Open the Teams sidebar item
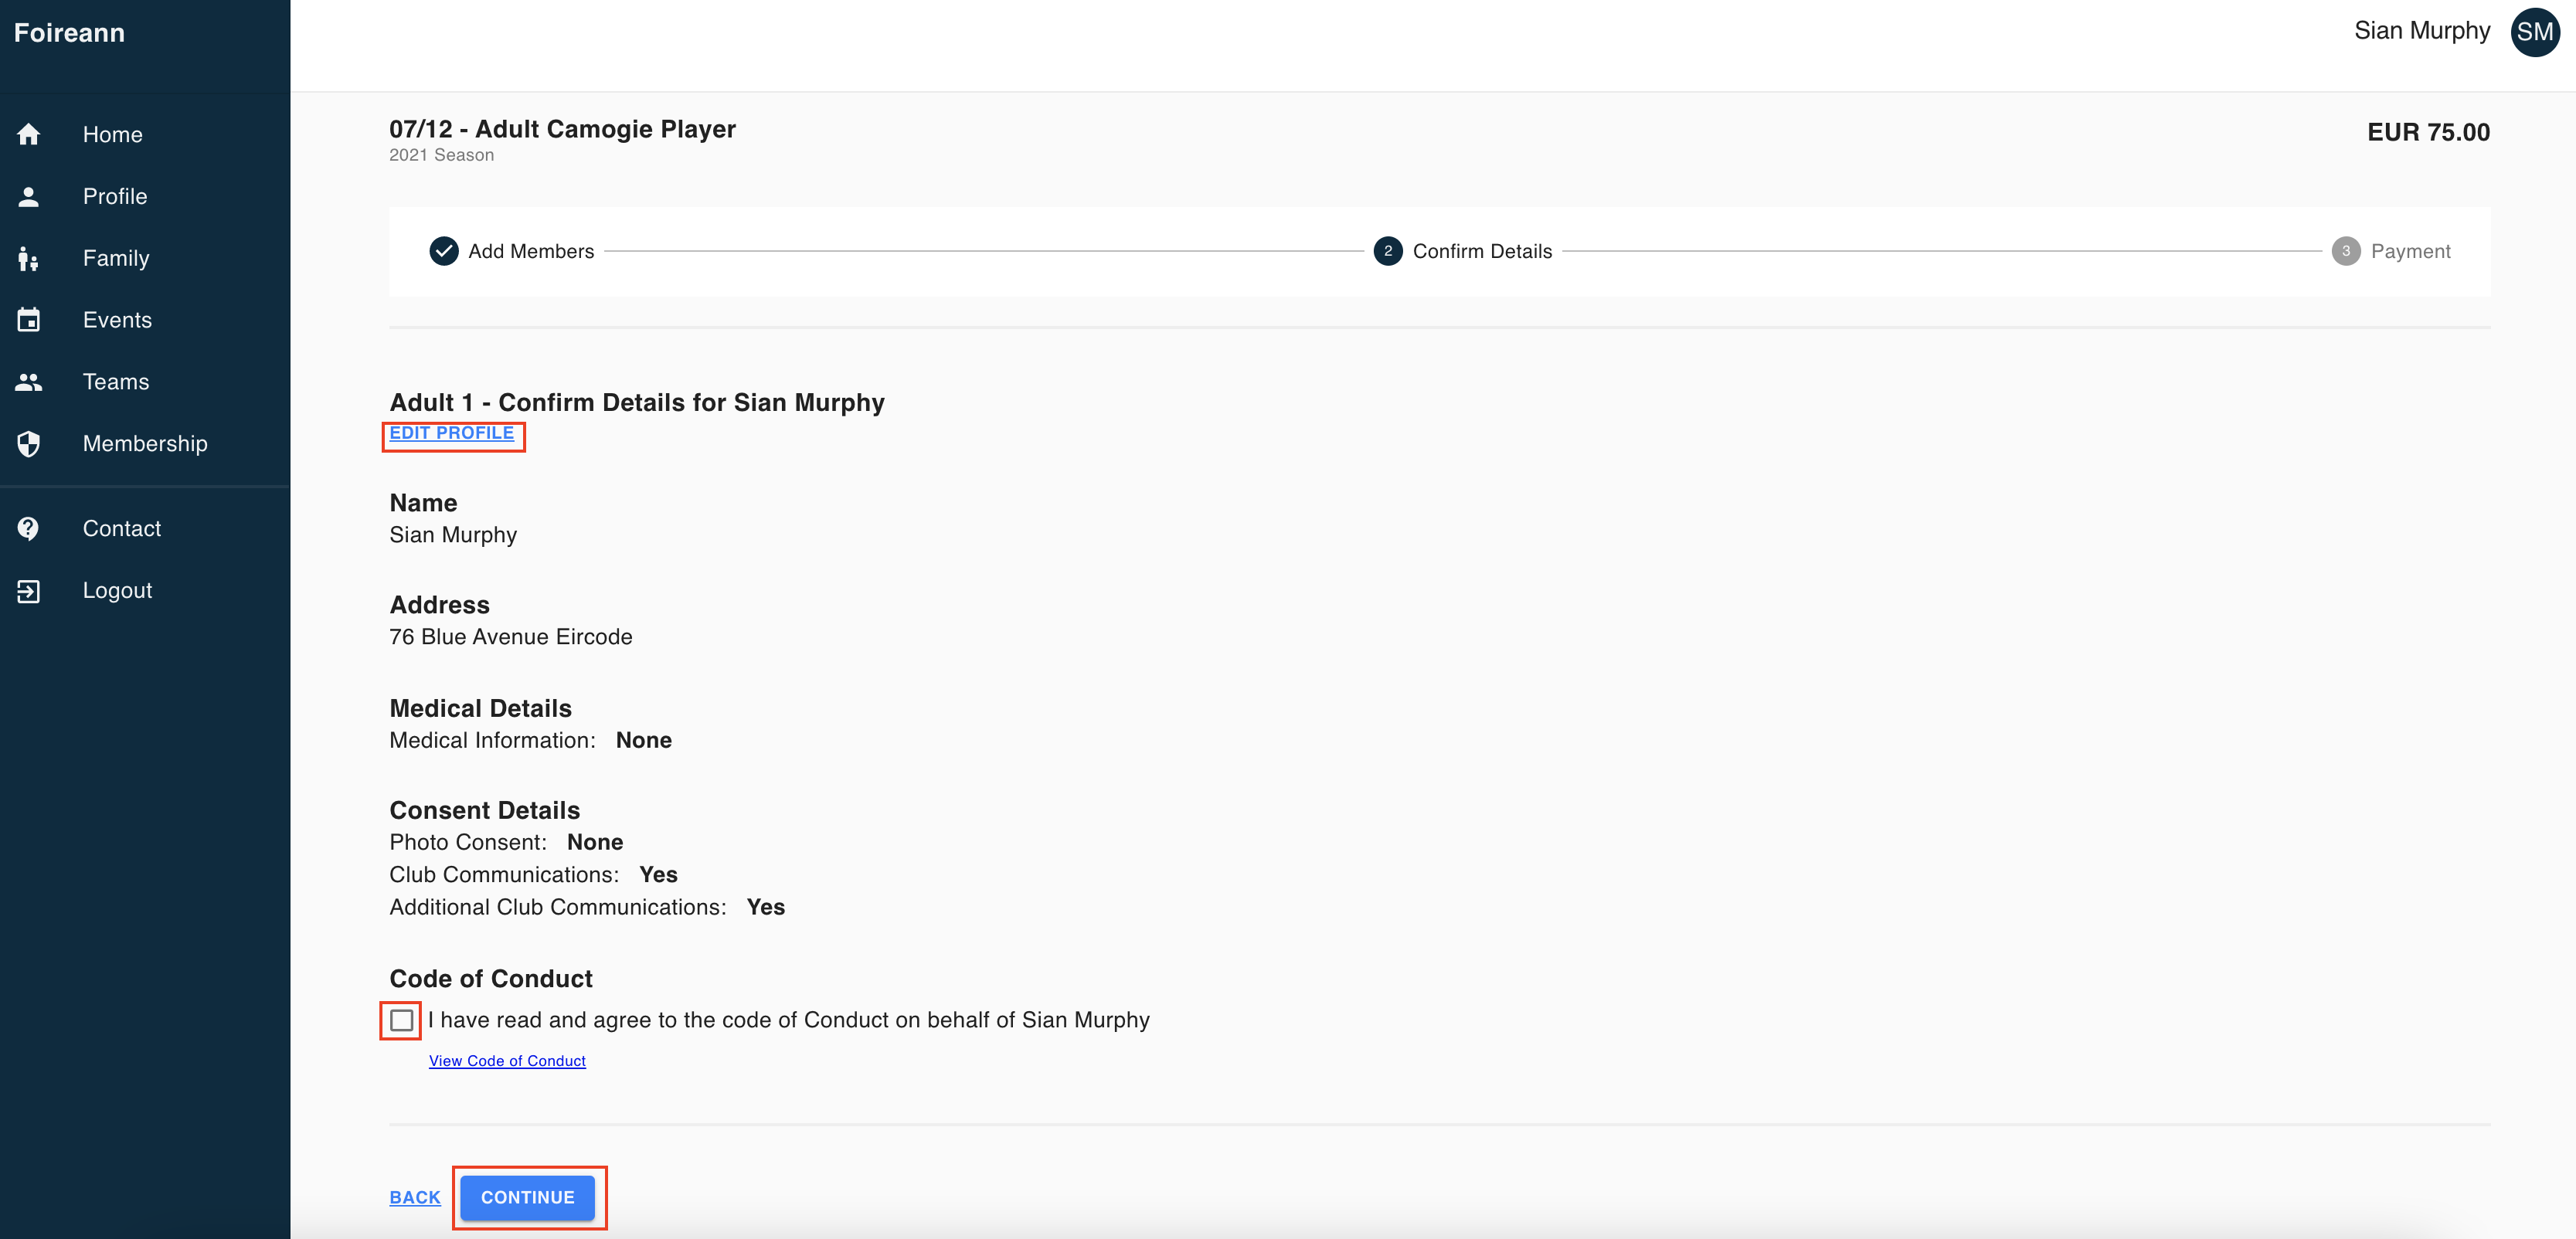This screenshot has height=1239, width=2576. tap(145, 382)
